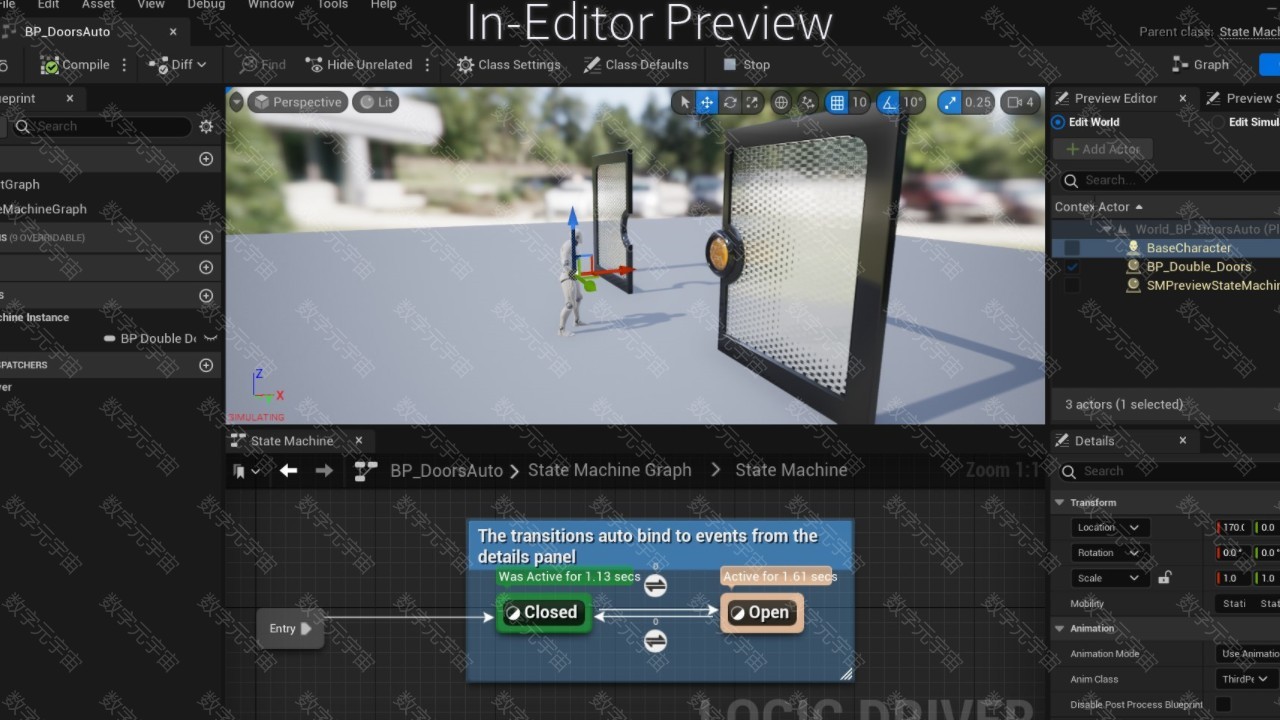Toggle grid snapping icon in the viewport
The height and width of the screenshot is (720, 1280).
coord(837,102)
